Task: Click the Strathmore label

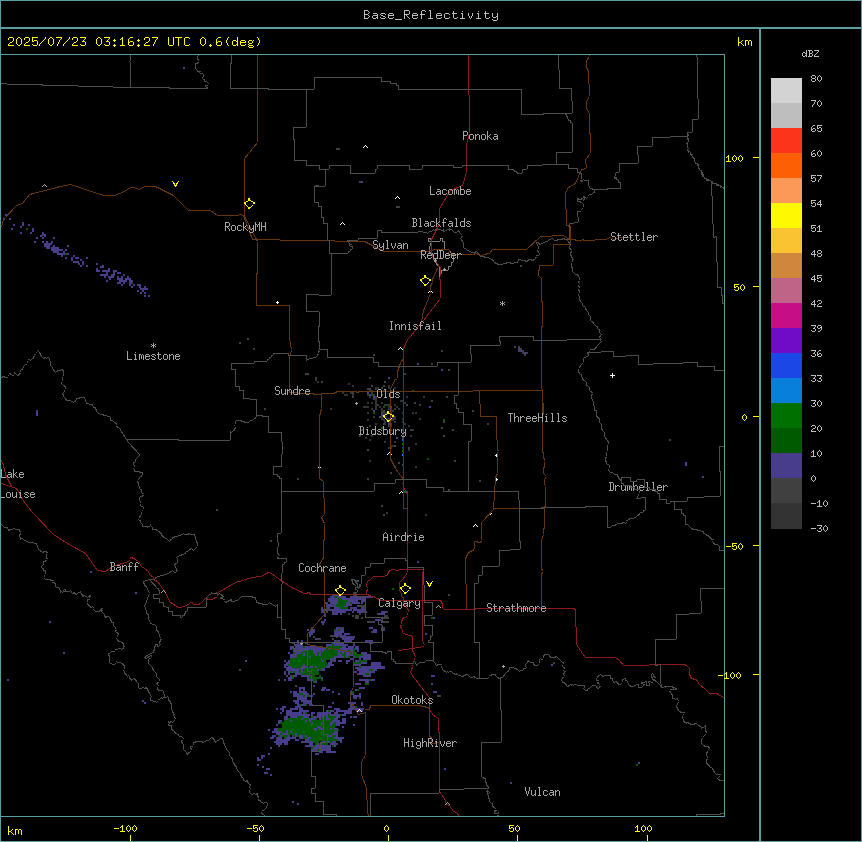Action: [516, 608]
